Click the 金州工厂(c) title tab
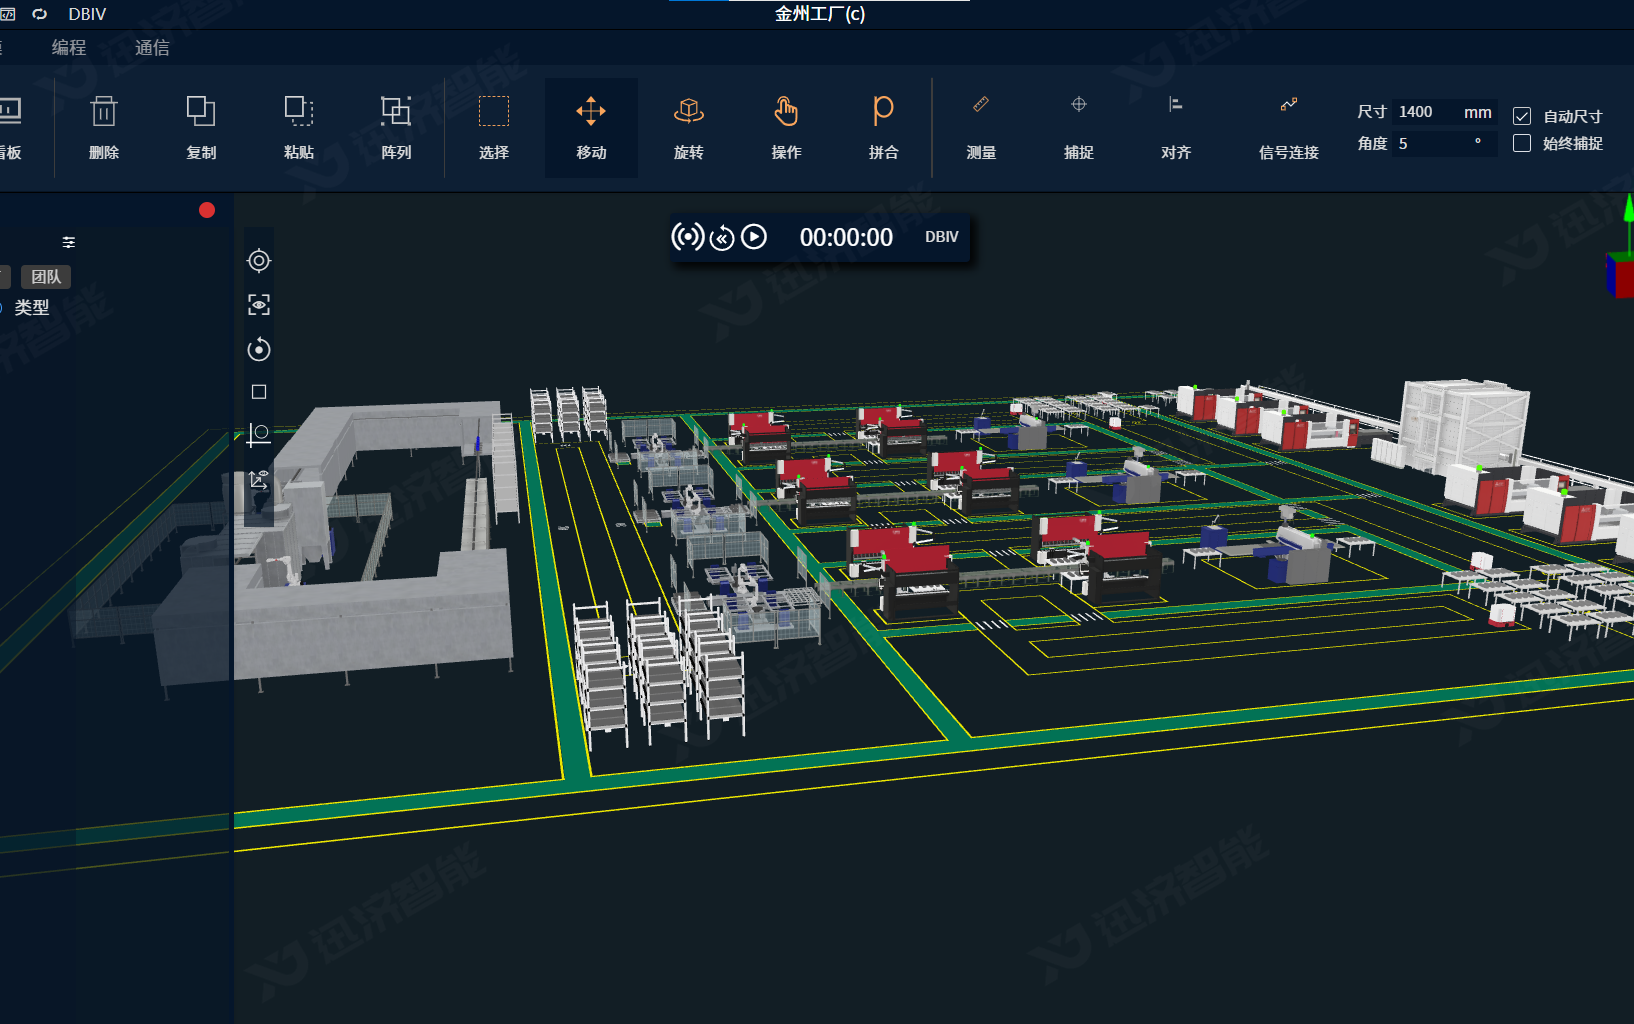 click(820, 14)
